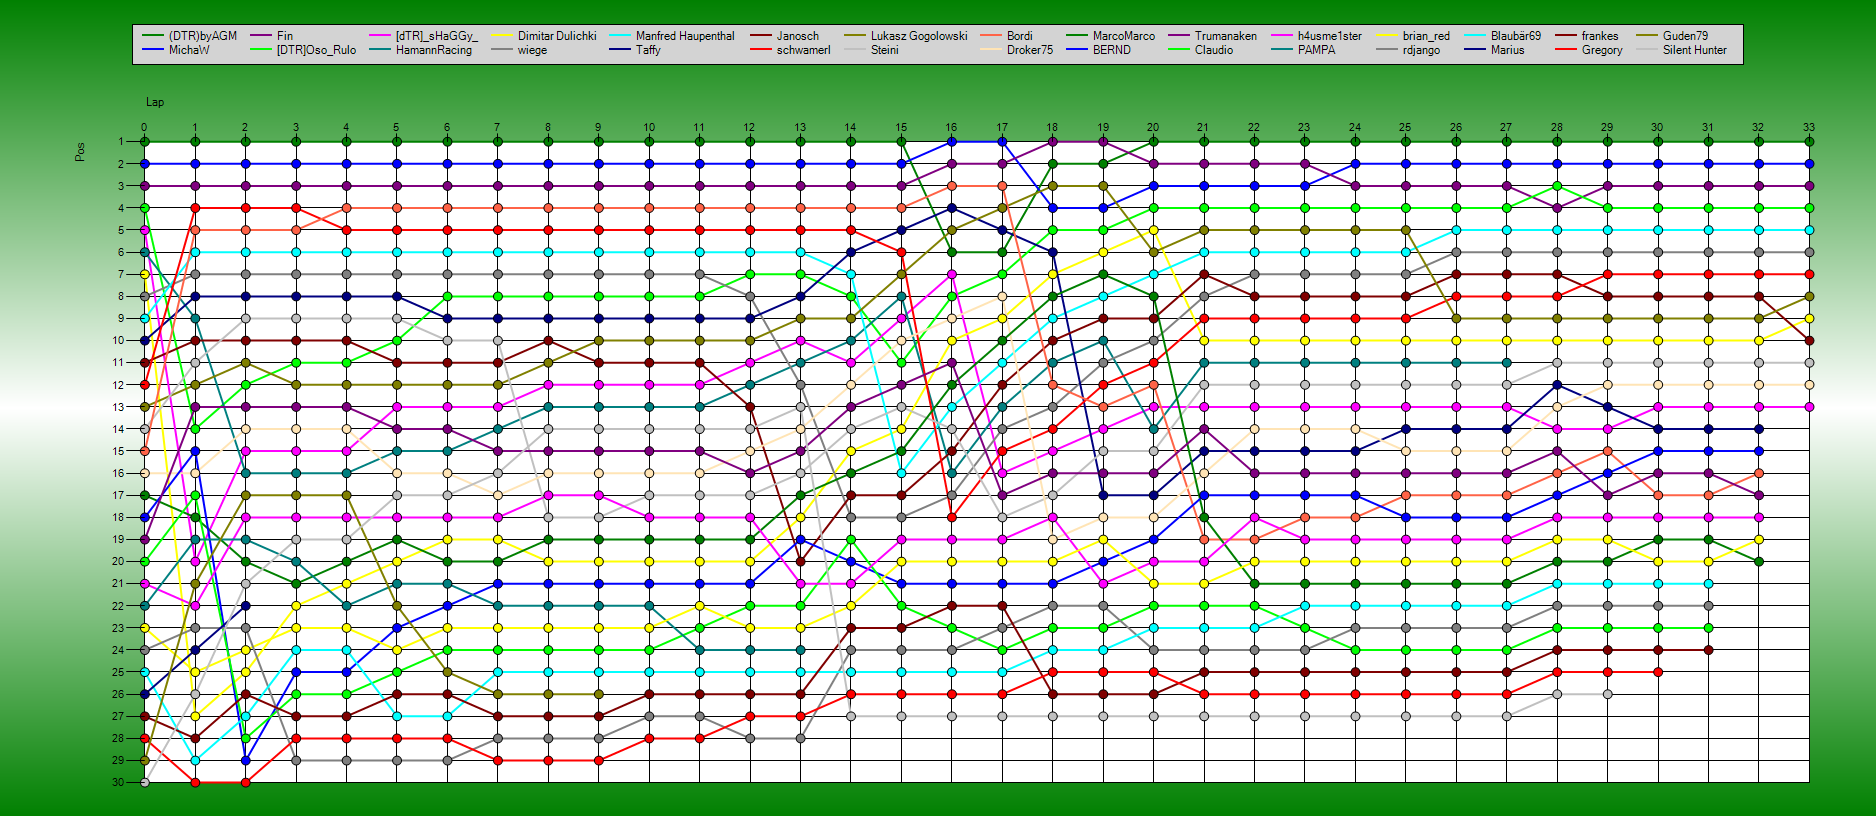Screen dimensions: 1876x816
Task: Select lap number 16 on the top axis
Action: click(951, 127)
